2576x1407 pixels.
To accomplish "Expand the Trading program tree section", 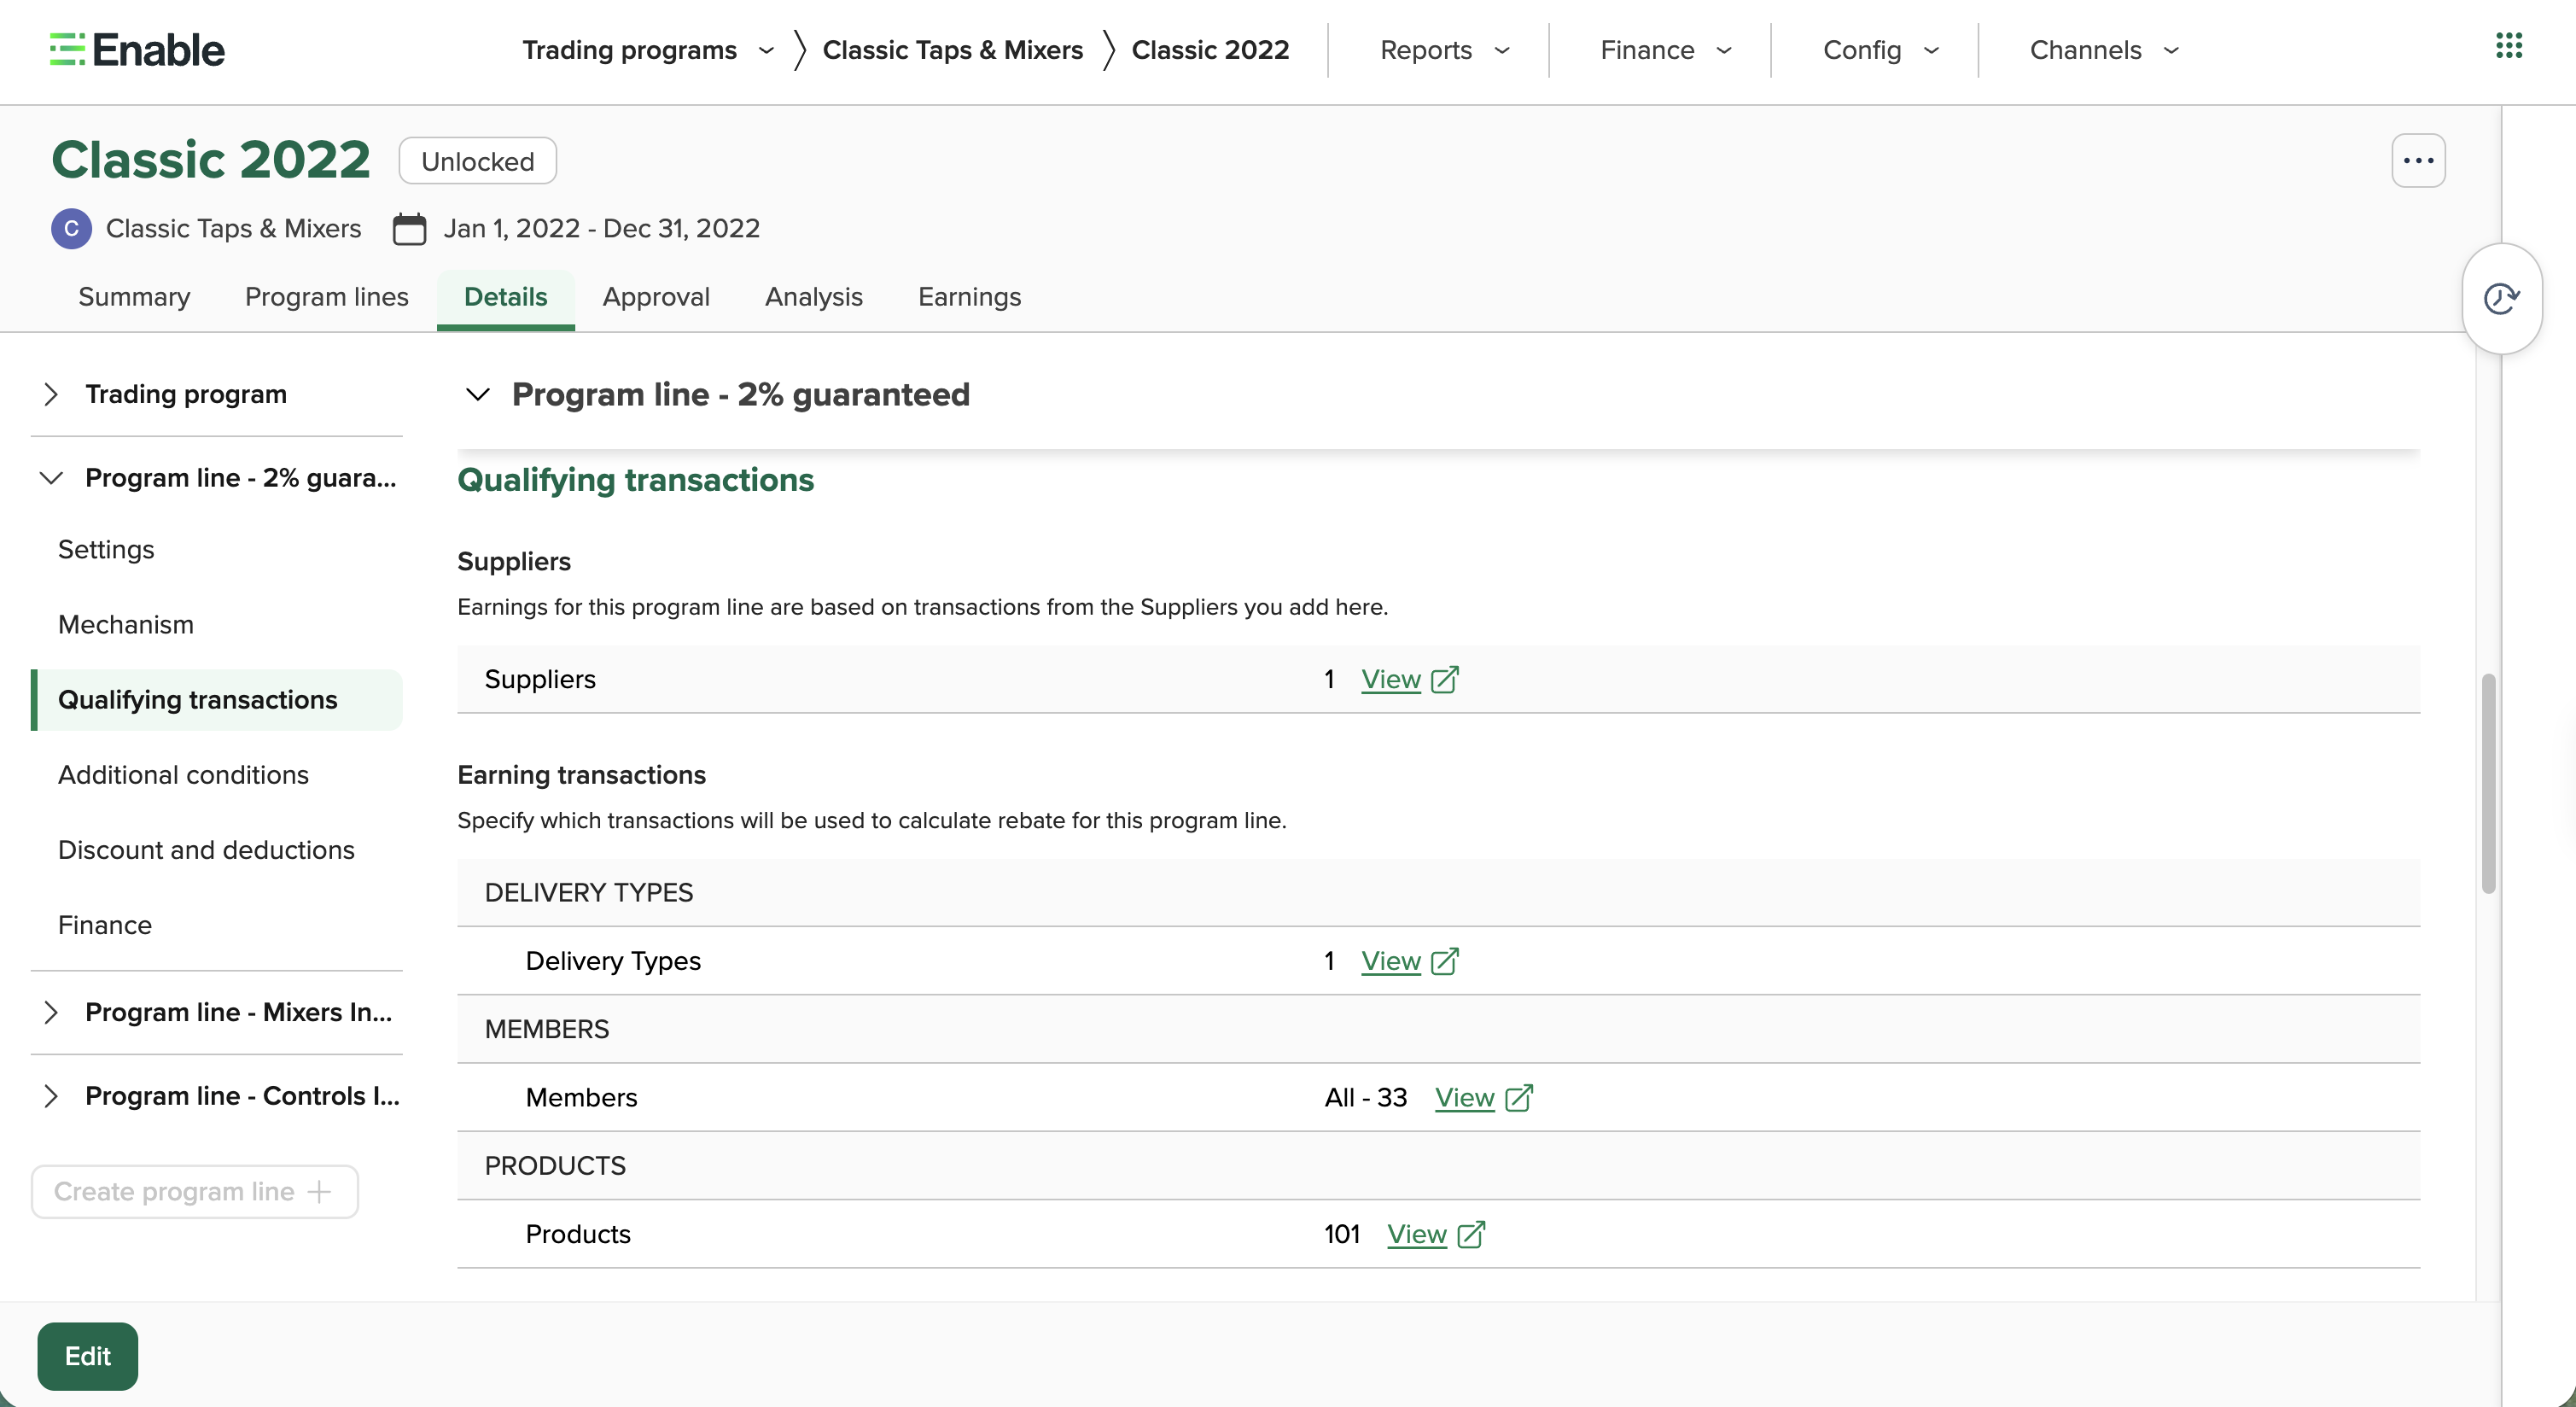I will coord(52,394).
